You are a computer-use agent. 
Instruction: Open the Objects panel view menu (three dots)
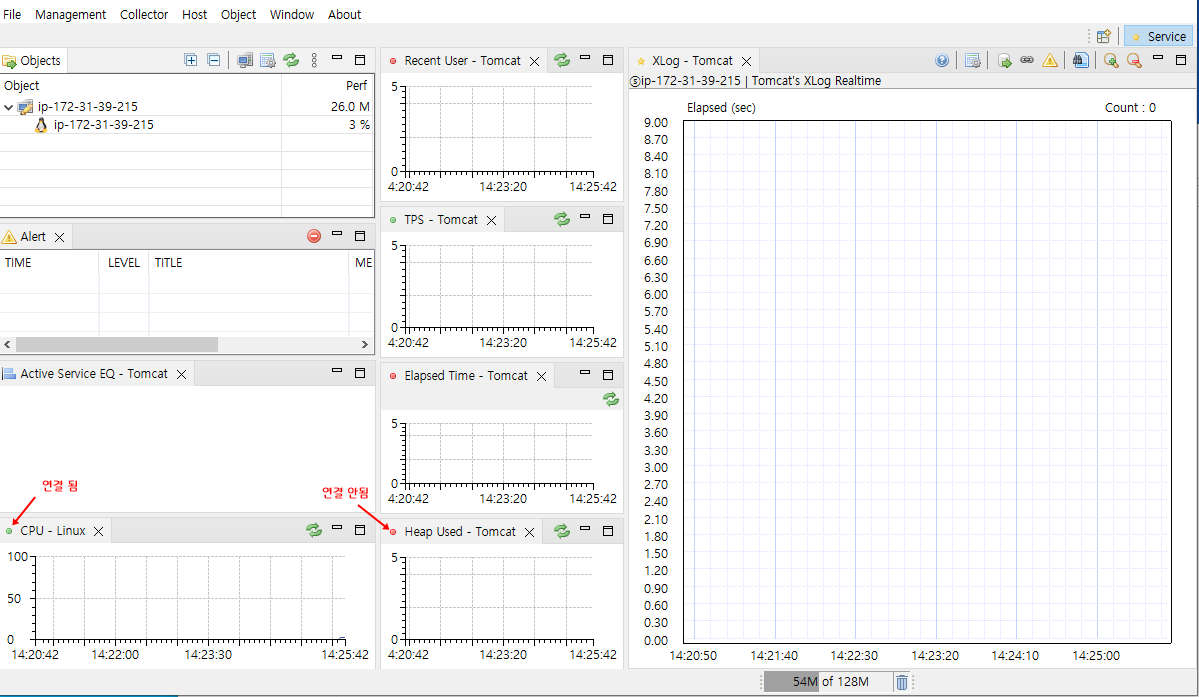click(x=314, y=60)
